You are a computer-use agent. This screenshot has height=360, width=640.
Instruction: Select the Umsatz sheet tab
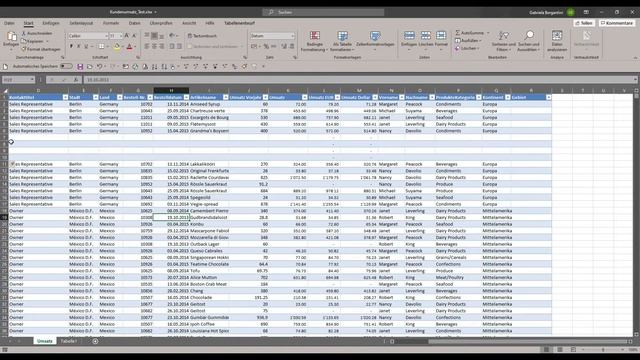pyautogui.click(x=44, y=341)
